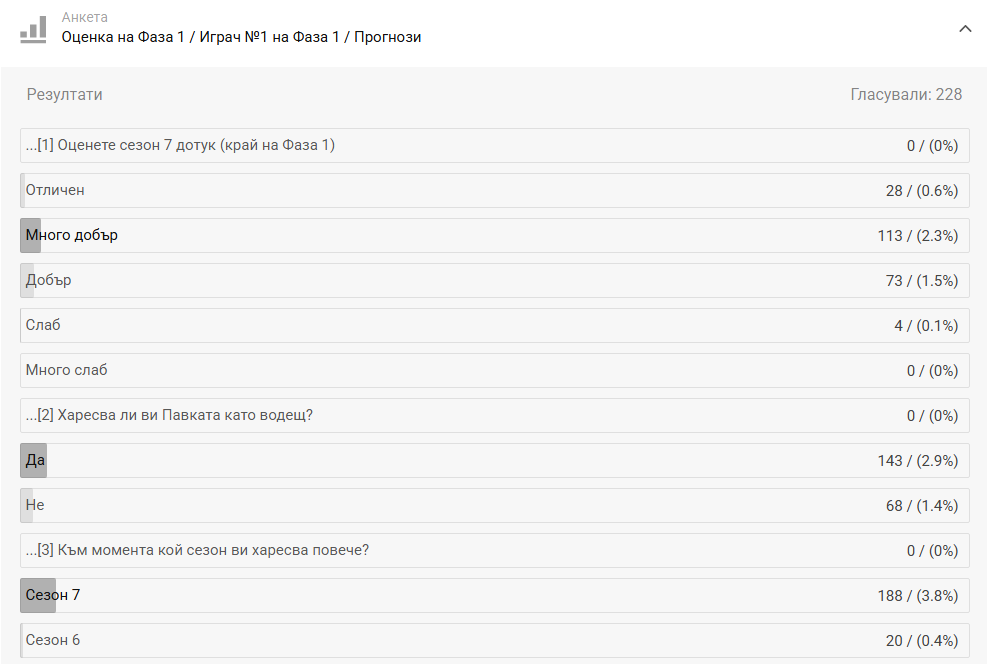Image resolution: width=987 pixels, height=664 pixels.
Task: Open the poll header title text
Action: 241,37
